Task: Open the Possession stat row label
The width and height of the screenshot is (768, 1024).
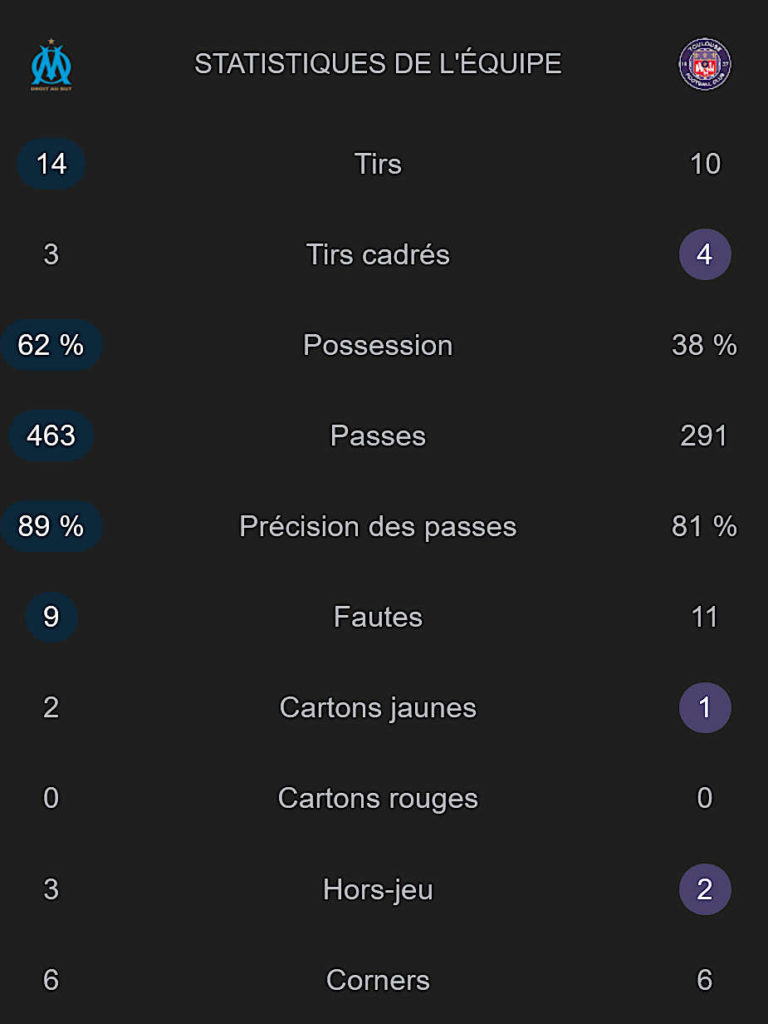Action: pyautogui.click(x=378, y=345)
